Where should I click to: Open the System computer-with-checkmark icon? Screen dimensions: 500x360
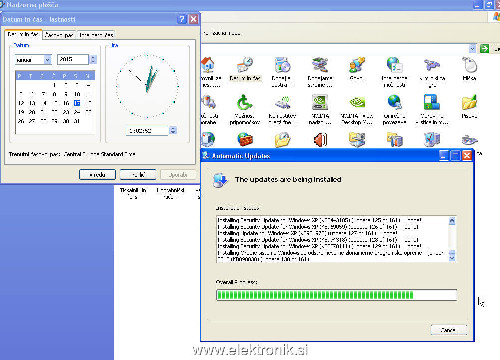432,139
